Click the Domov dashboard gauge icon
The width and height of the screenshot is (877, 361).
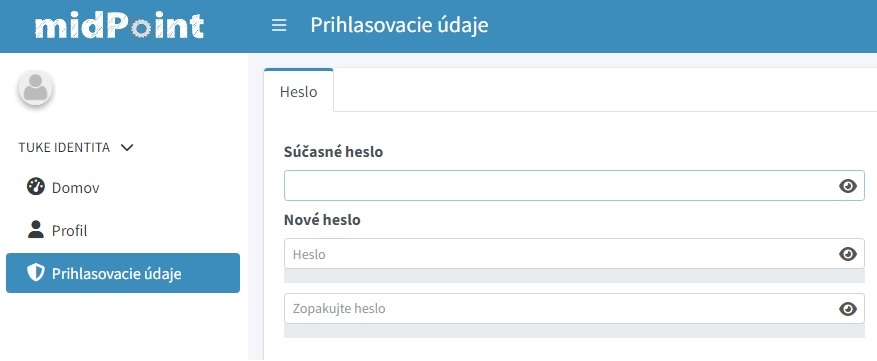(x=36, y=186)
